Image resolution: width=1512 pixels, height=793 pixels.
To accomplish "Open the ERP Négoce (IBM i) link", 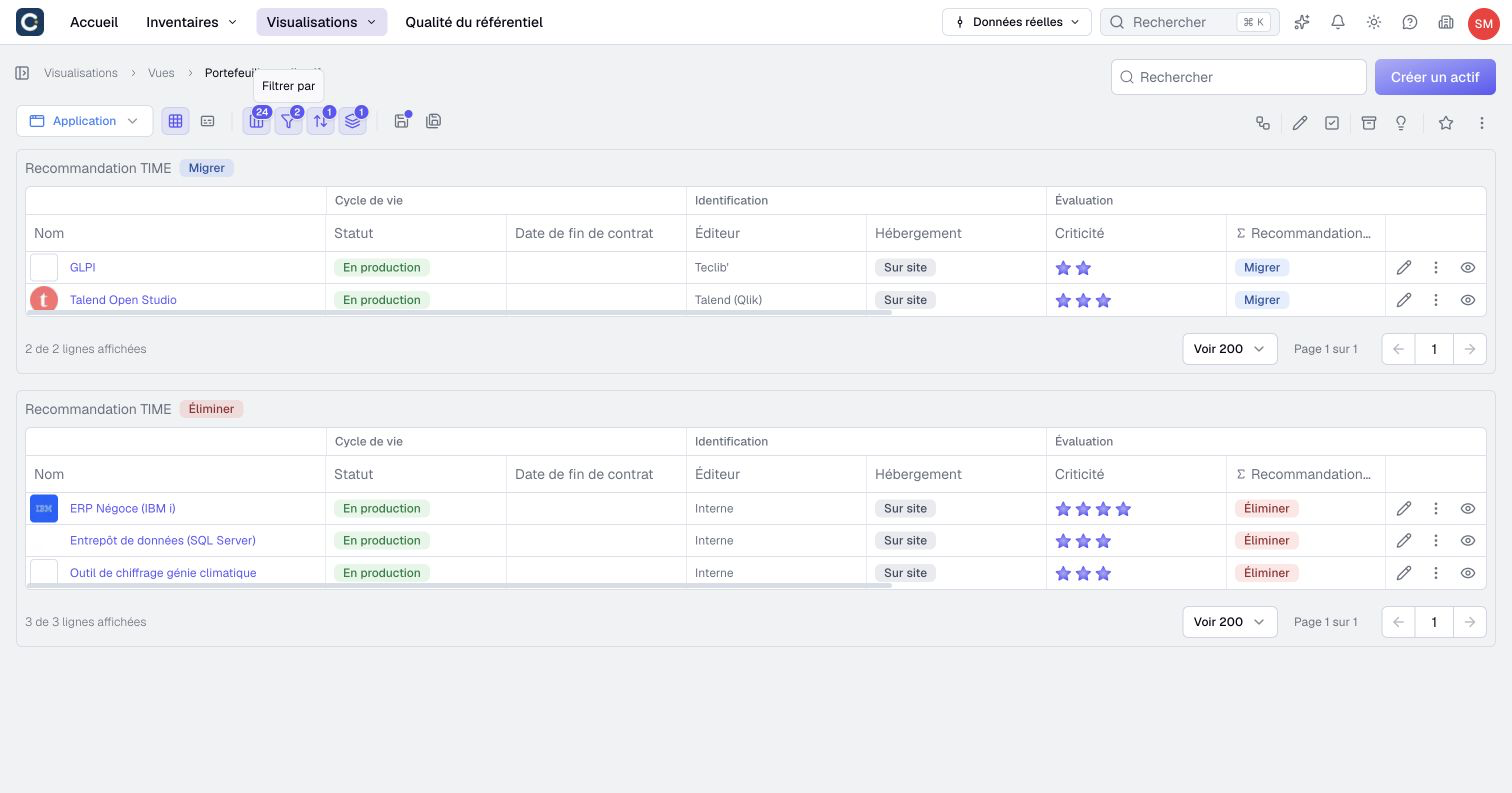I will (123, 509).
